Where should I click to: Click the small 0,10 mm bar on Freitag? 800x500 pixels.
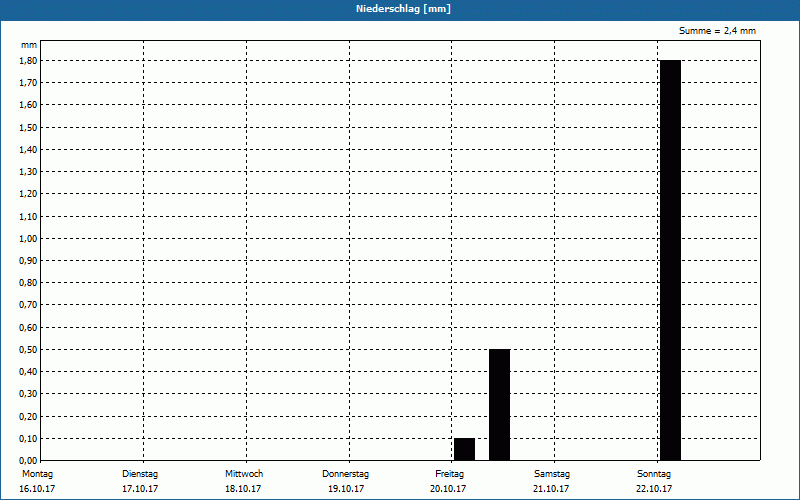pyautogui.click(x=464, y=449)
